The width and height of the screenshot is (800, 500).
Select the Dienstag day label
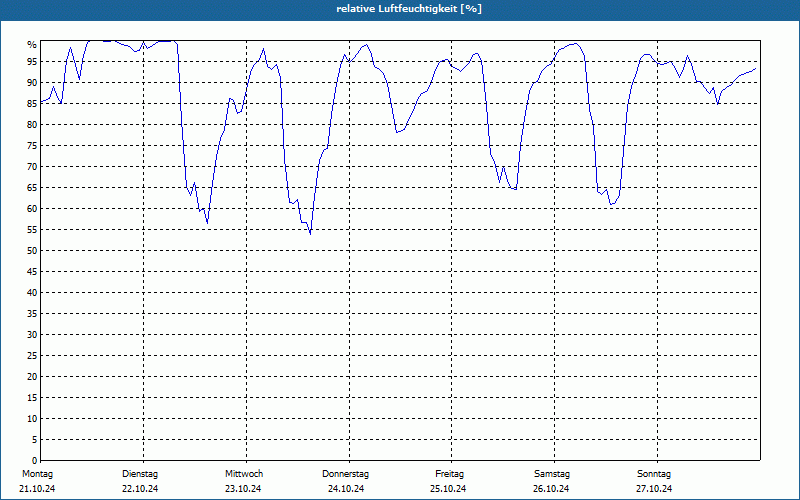click(140, 474)
